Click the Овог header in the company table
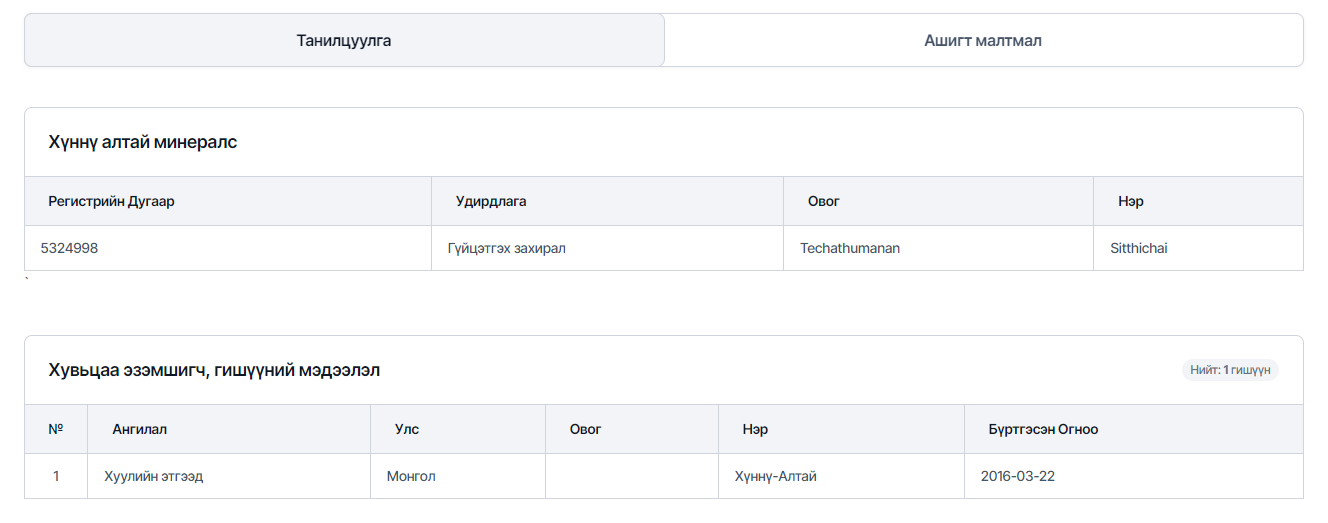 938,201
